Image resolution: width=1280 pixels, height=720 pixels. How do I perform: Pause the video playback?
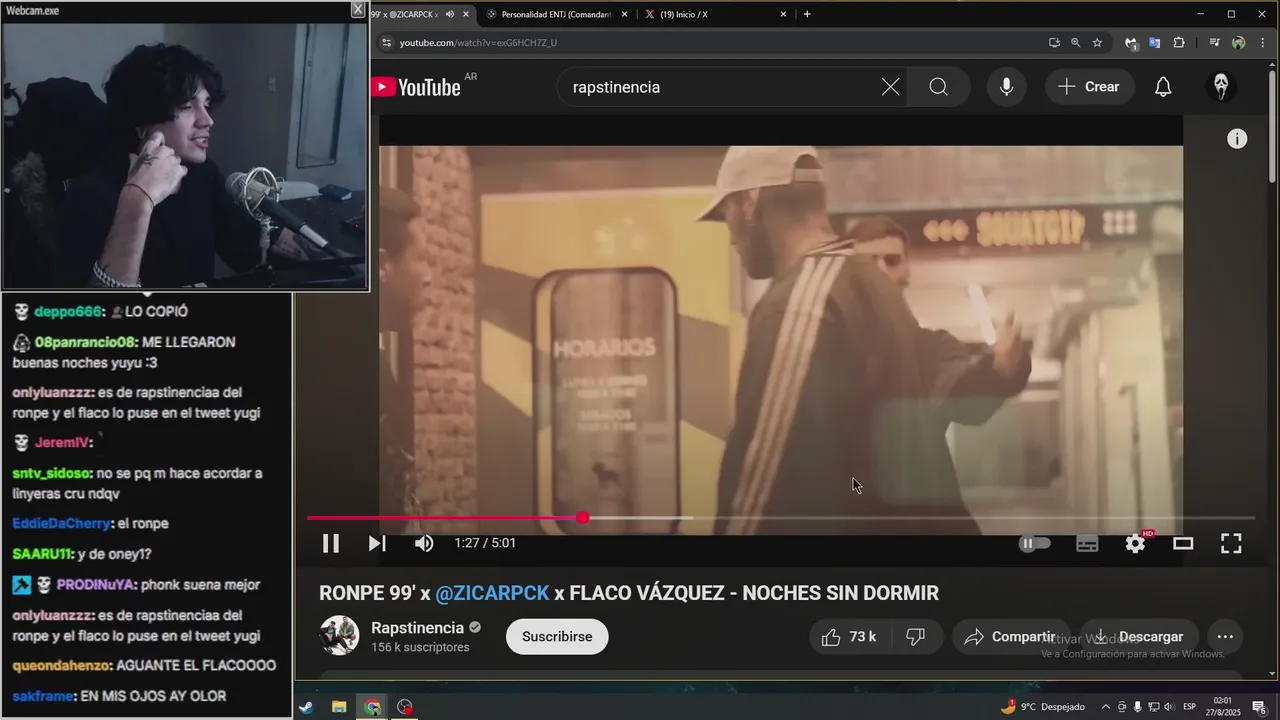[331, 543]
